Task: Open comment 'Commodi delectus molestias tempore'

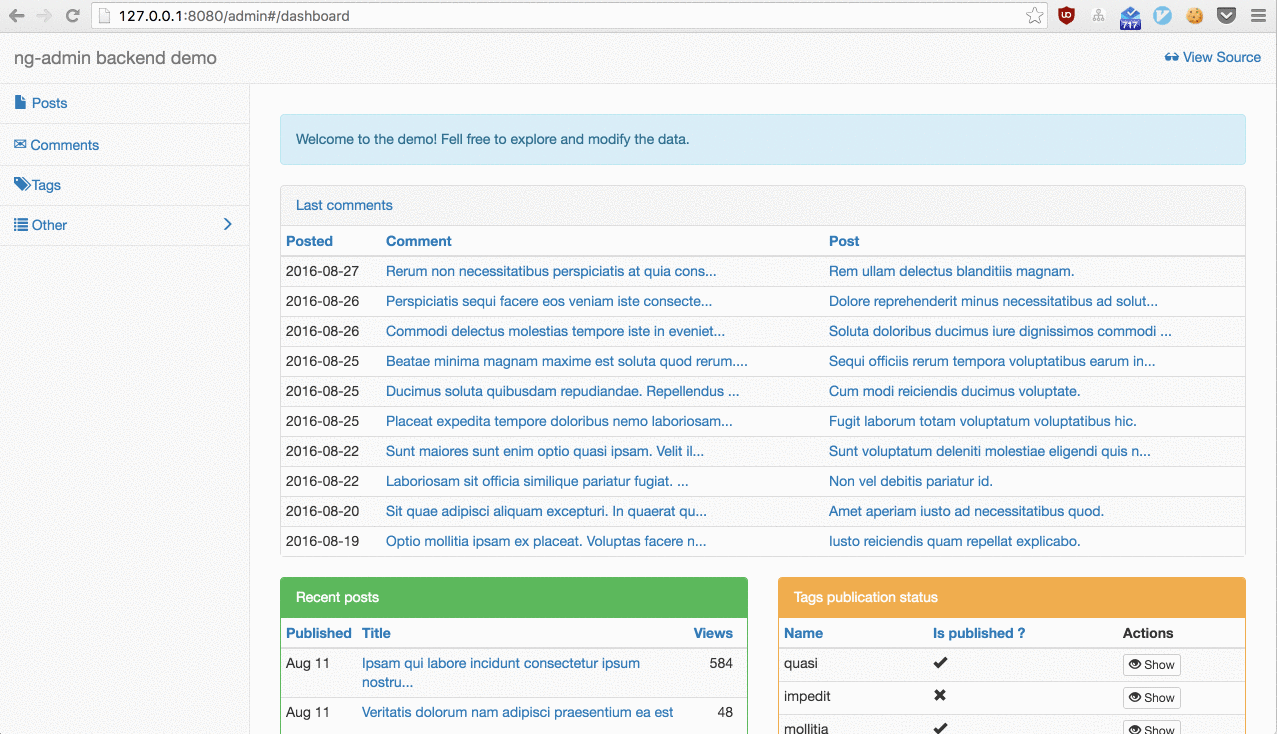Action: coord(555,331)
